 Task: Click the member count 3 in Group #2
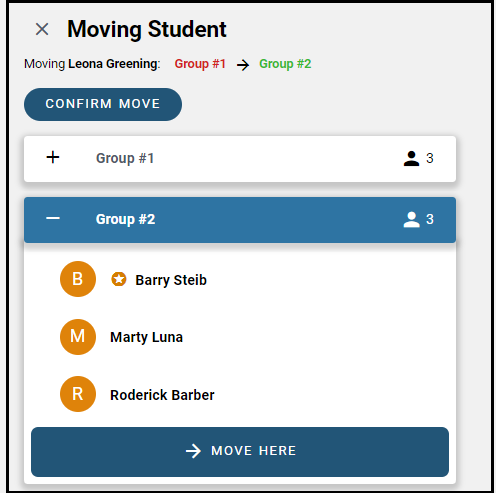[x=430, y=219]
